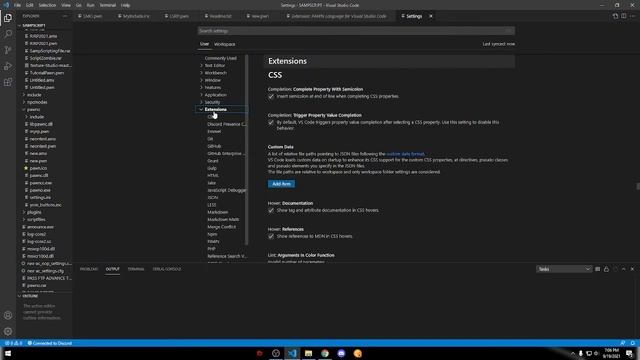
Task: Click the Explorer panel more actions ellipsis
Action: [x=65, y=16]
